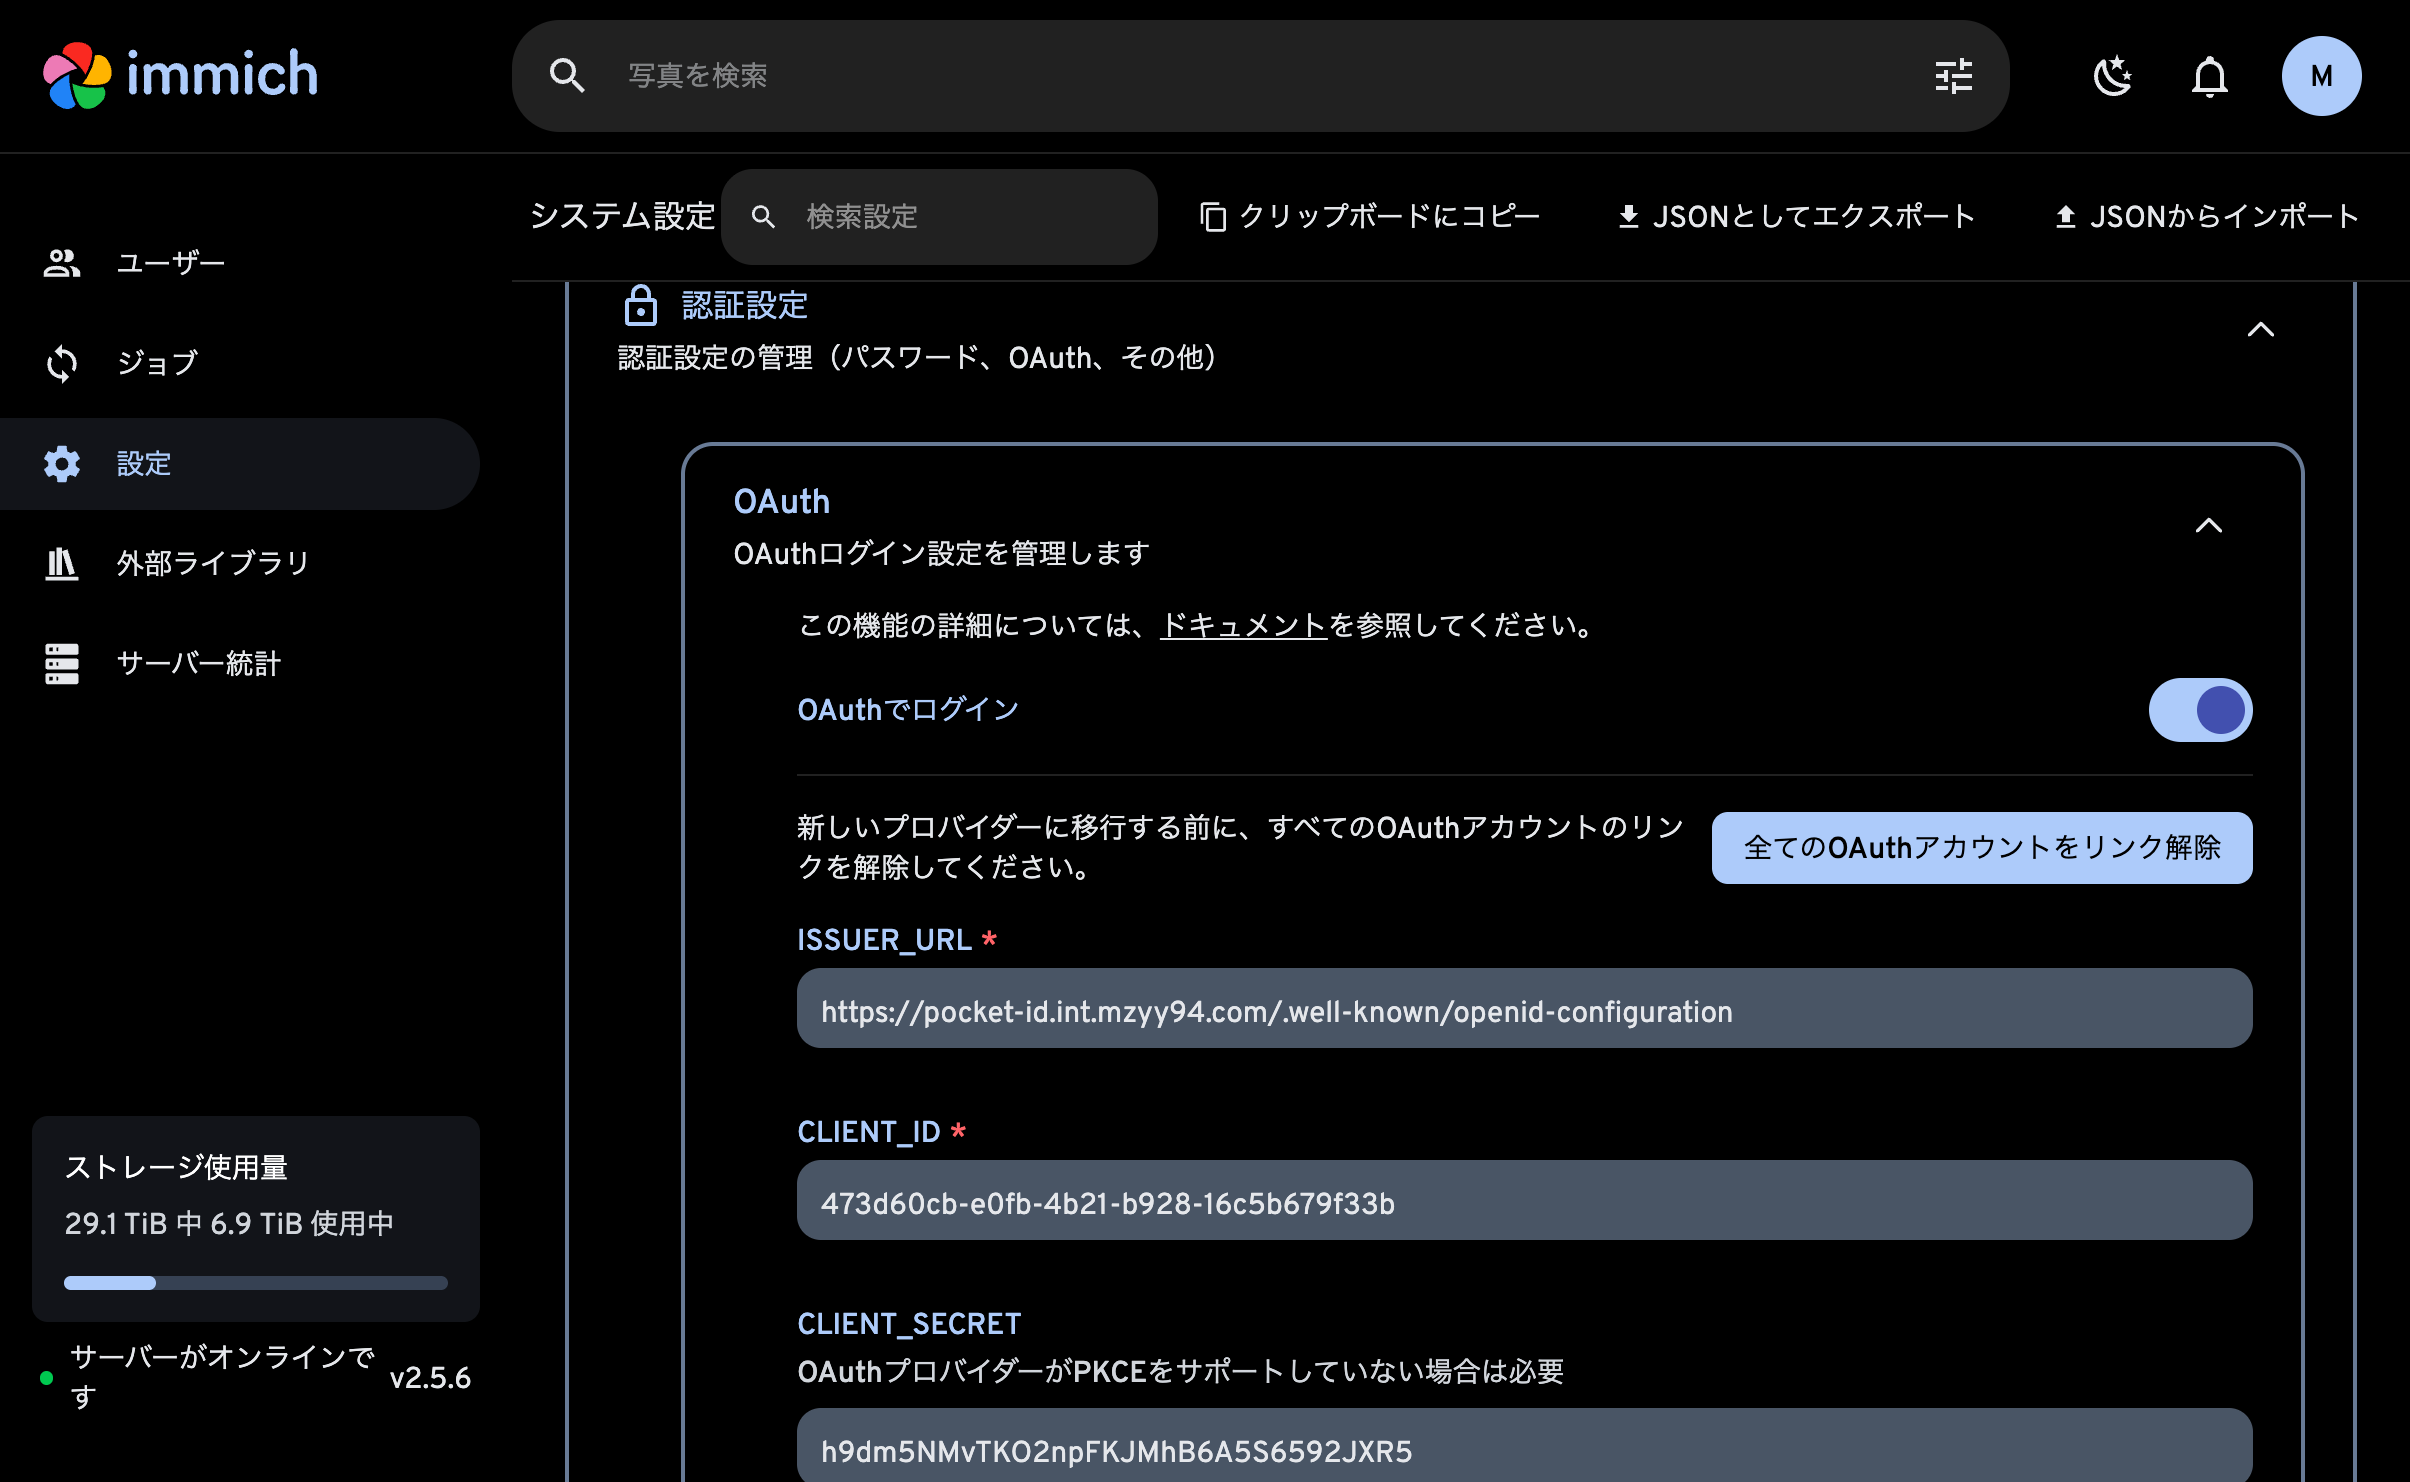Enable or disable OAuthでログイン
Image resolution: width=2410 pixels, height=1482 pixels.
(x=2202, y=709)
